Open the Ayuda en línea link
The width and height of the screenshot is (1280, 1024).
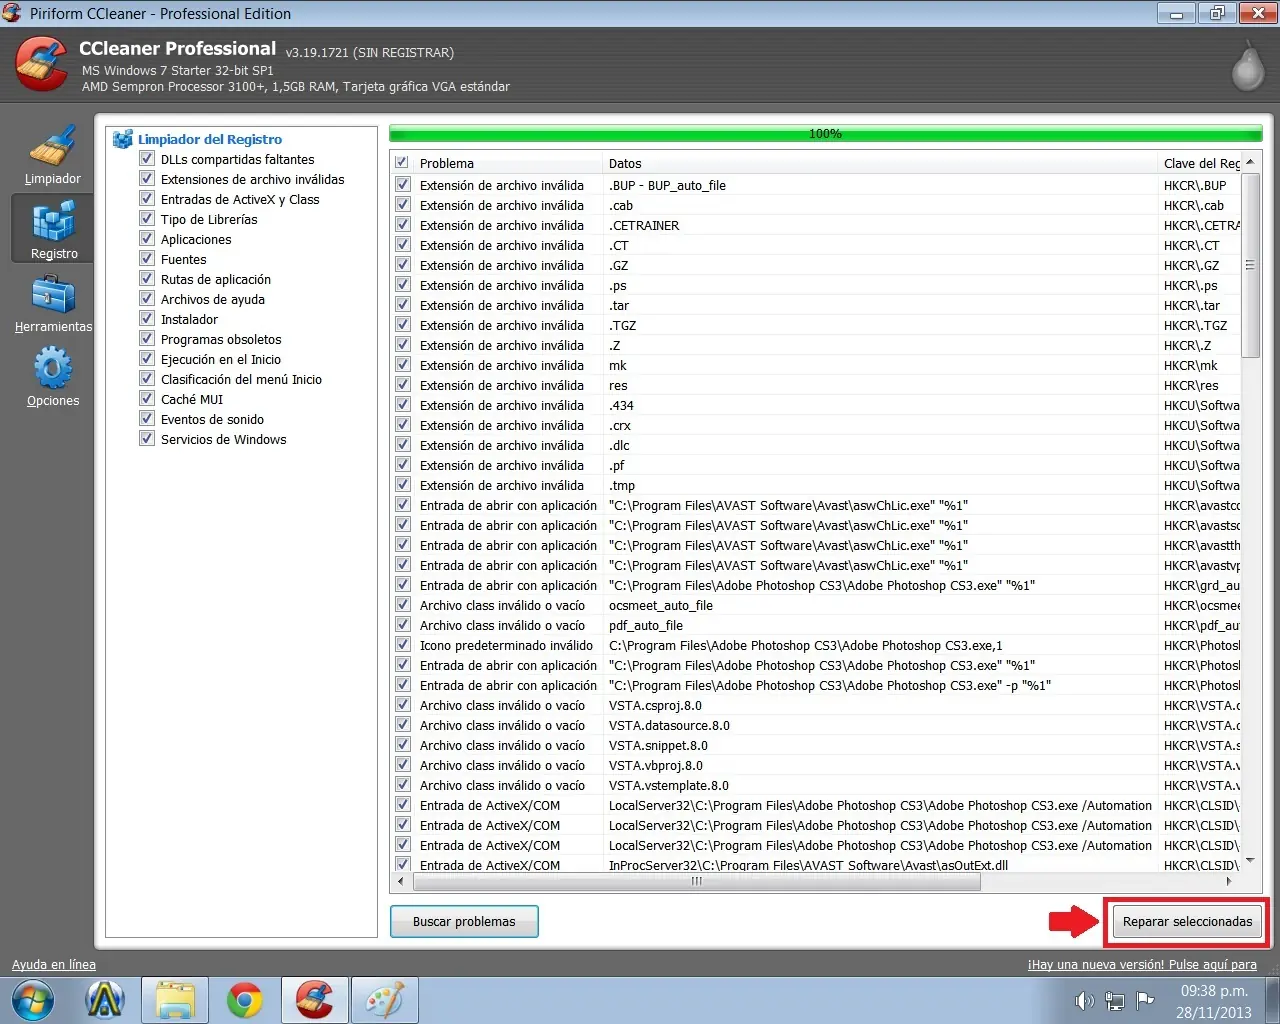point(54,965)
